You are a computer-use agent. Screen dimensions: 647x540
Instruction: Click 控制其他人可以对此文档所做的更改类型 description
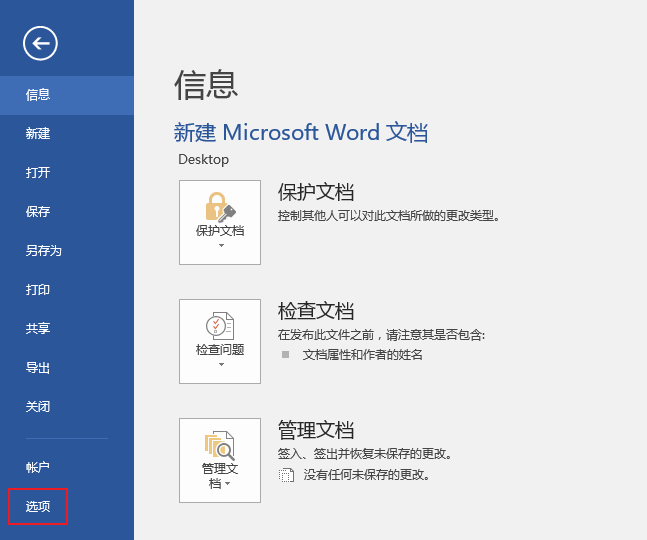tap(389, 215)
